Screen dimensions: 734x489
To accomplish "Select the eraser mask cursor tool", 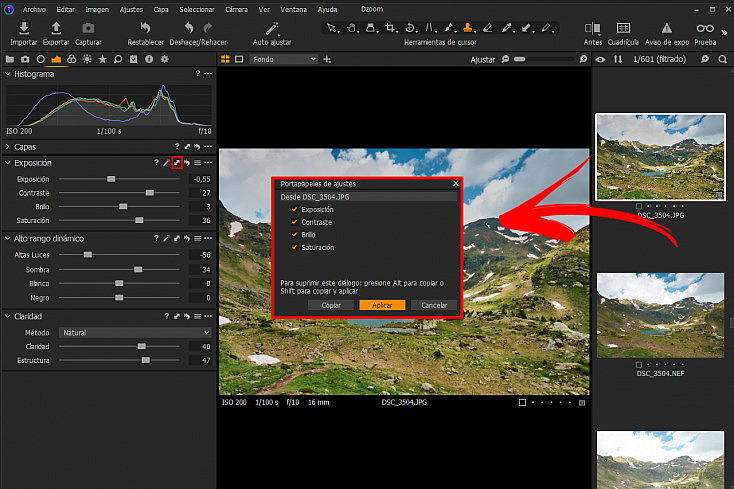I will coord(487,28).
